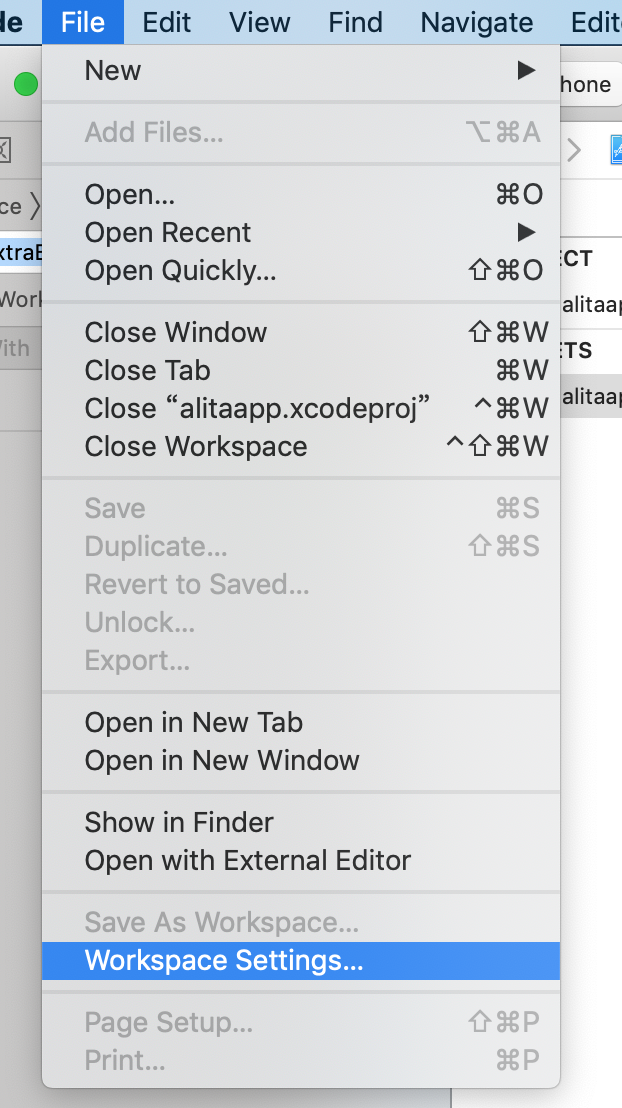Open the Edit menu
The width and height of the screenshot is (622, 1108).
pos(167,22)
